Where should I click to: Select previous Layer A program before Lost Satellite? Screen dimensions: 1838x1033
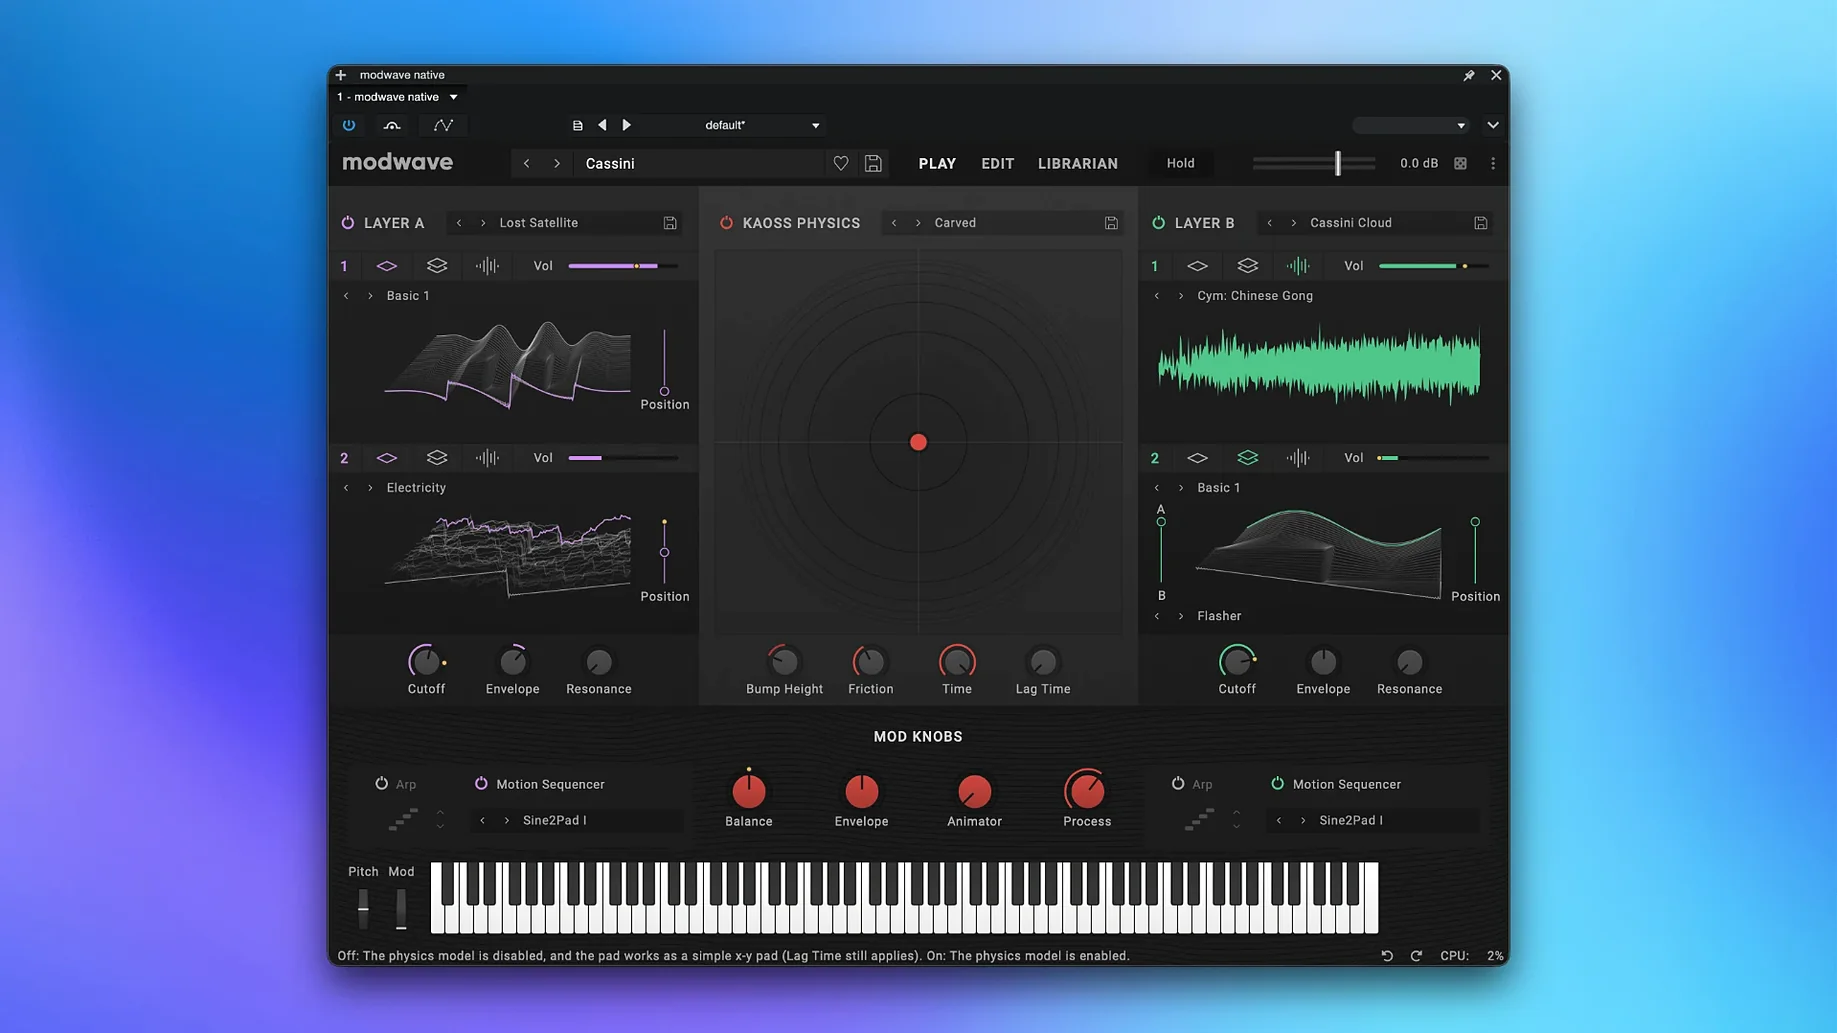tap(459, 223)
